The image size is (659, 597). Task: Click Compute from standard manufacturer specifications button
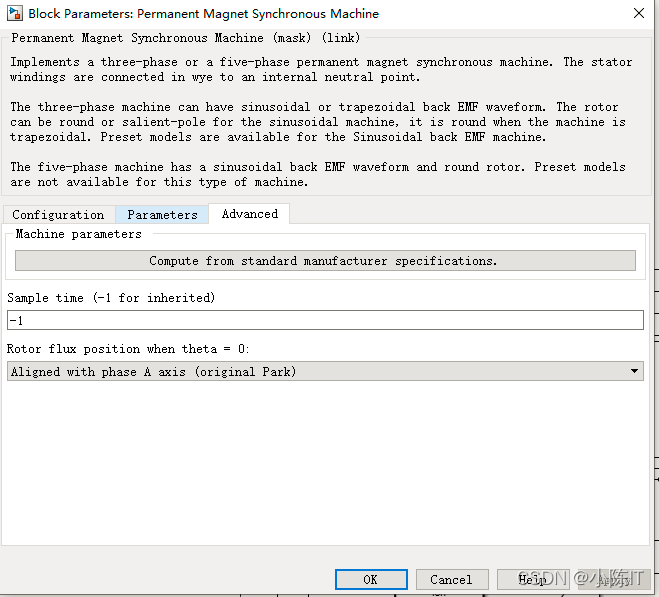click(x=325, y=261)
